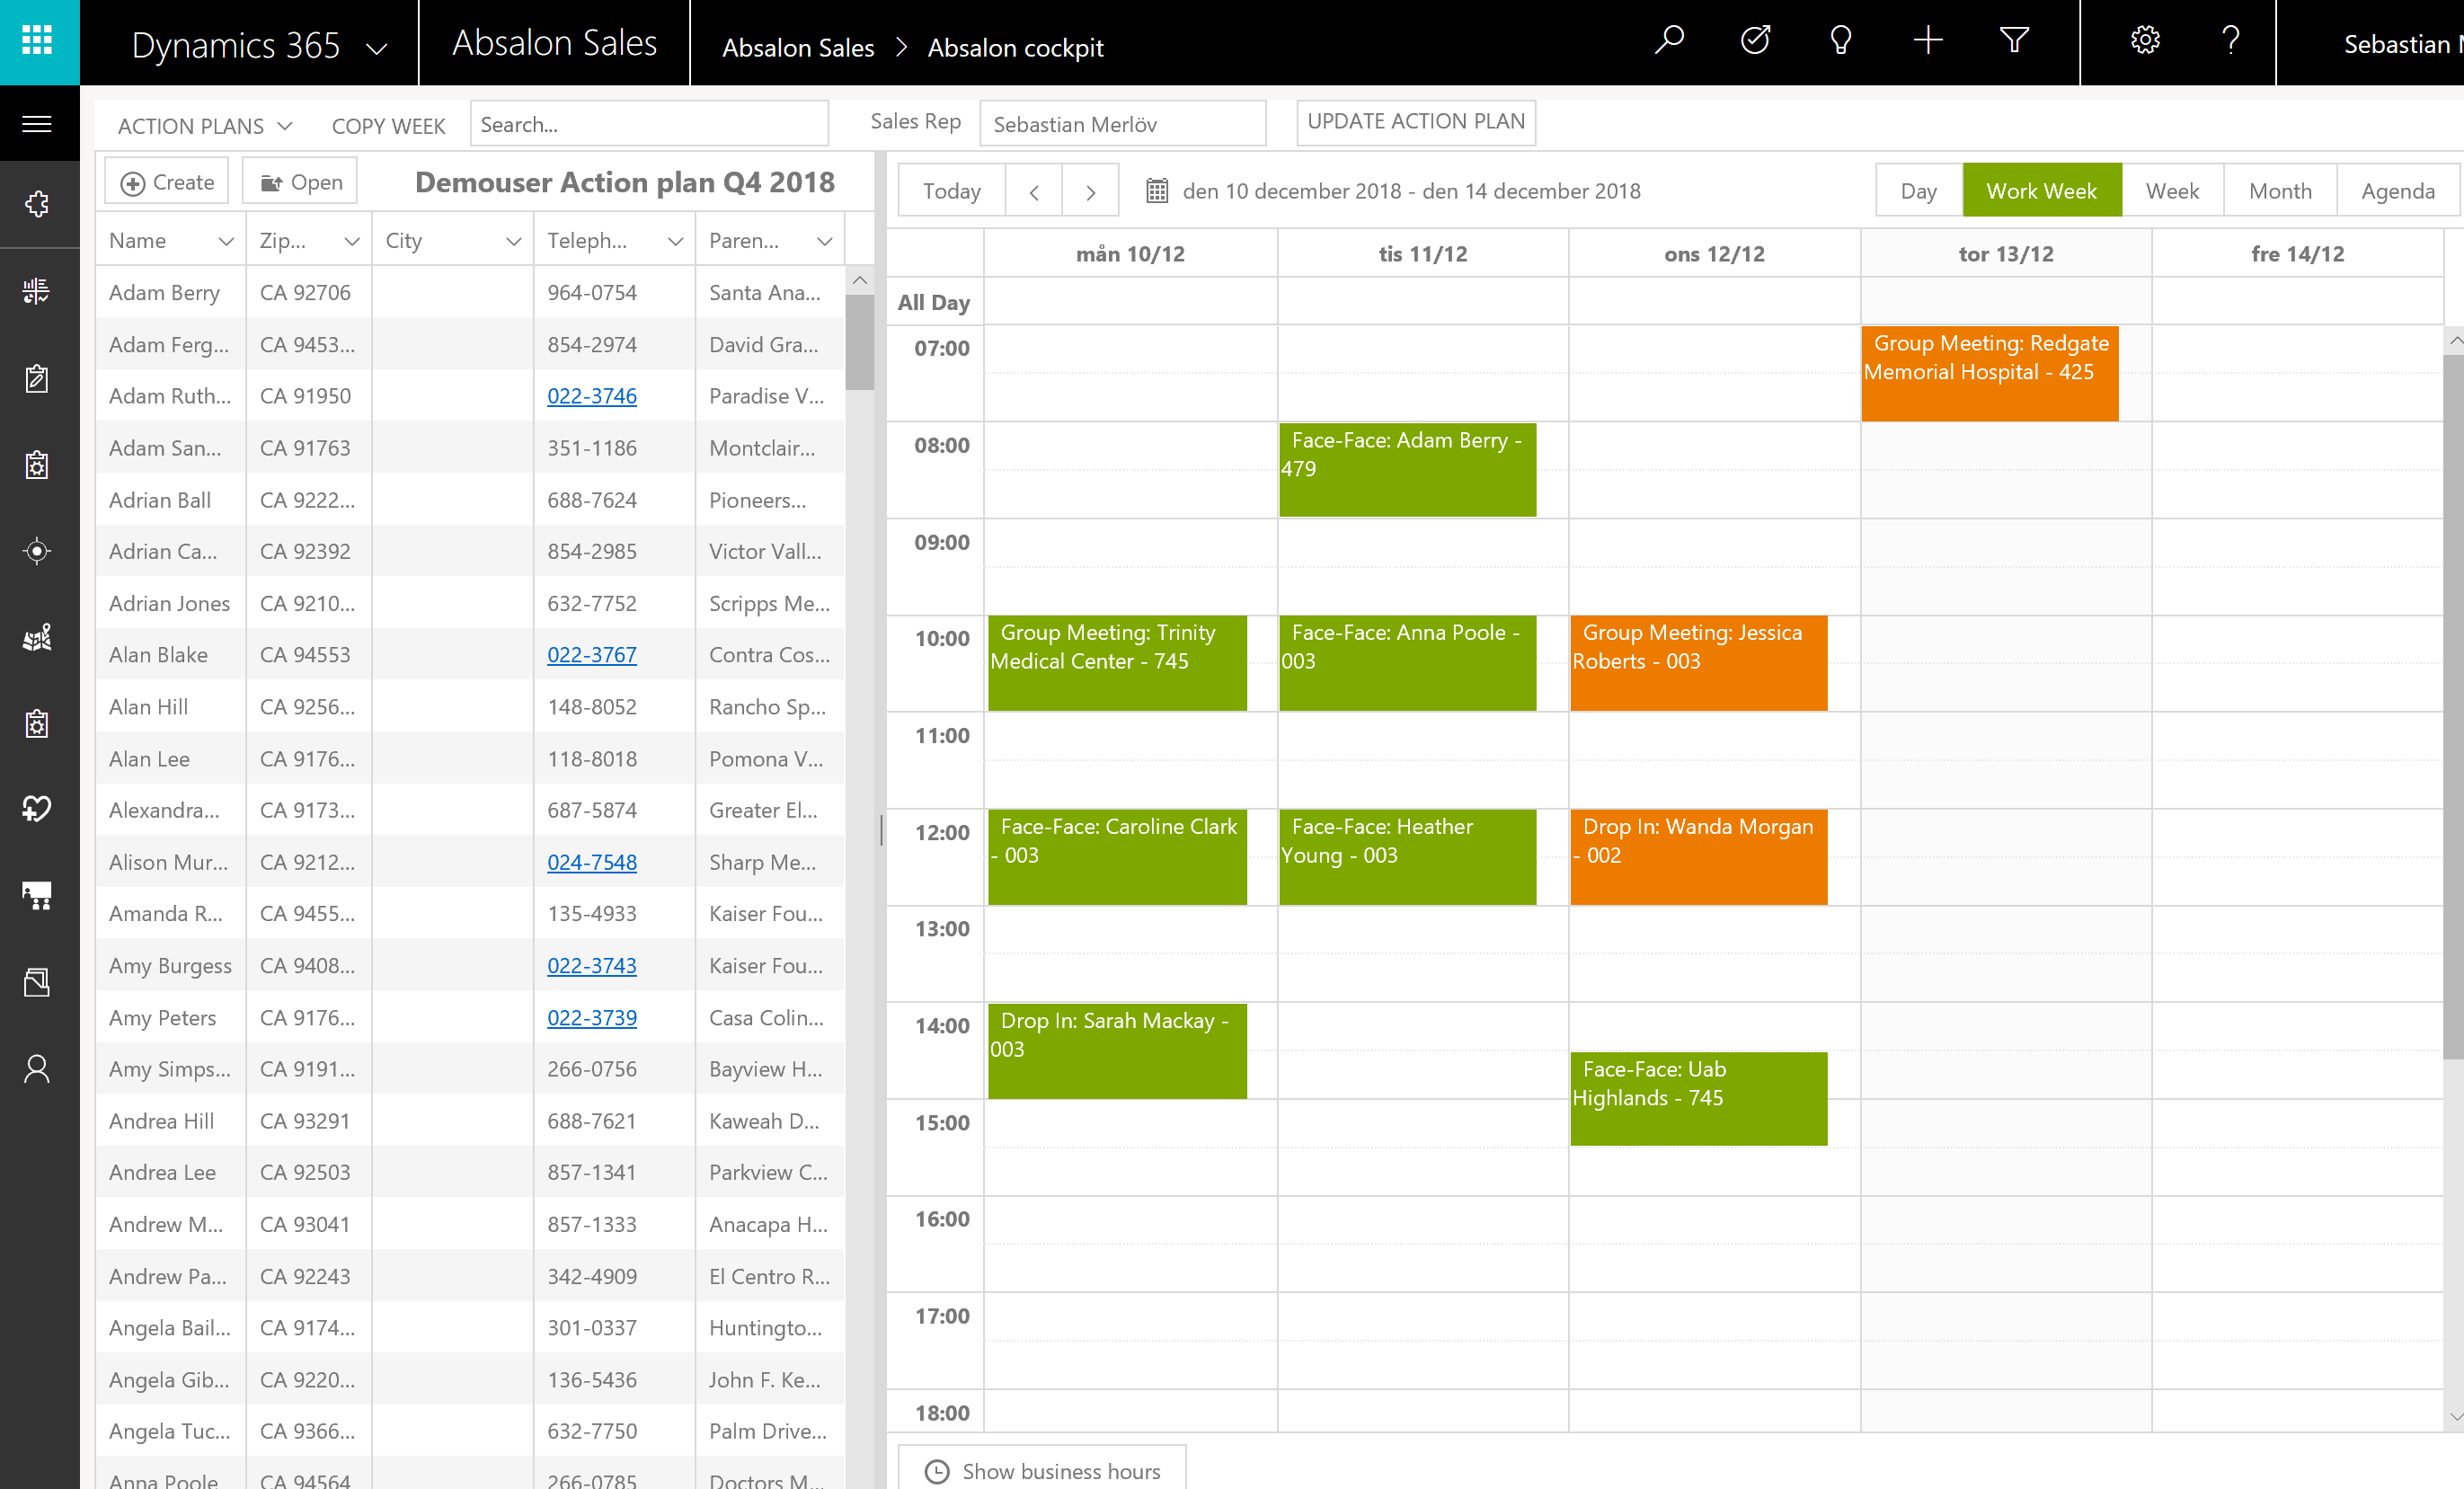
Task: Click Absalon Sales breadcrumb link
Action: (798, 47)
